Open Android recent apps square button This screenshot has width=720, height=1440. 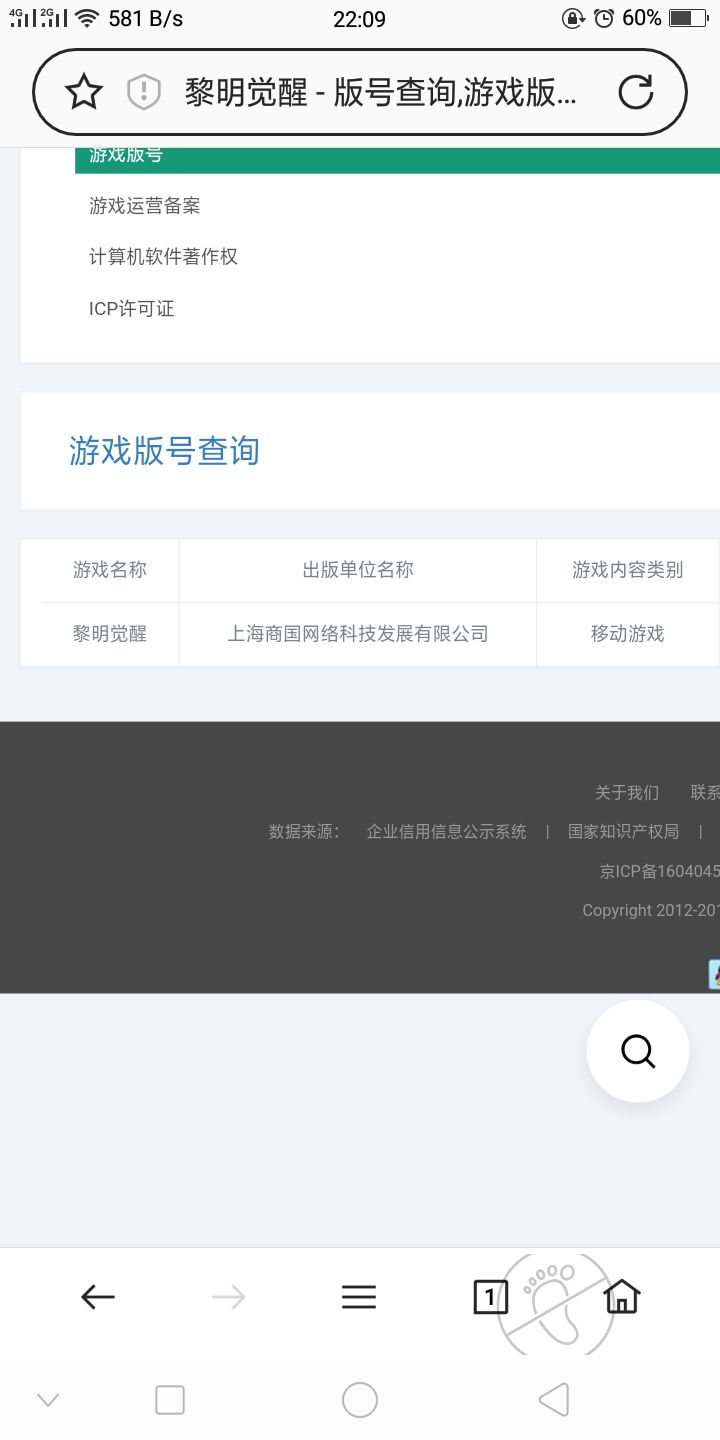[170, 1400]
